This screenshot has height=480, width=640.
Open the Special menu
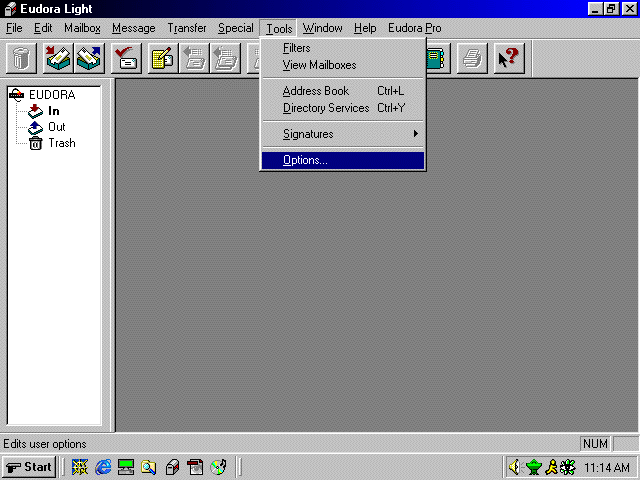point(236,28)
